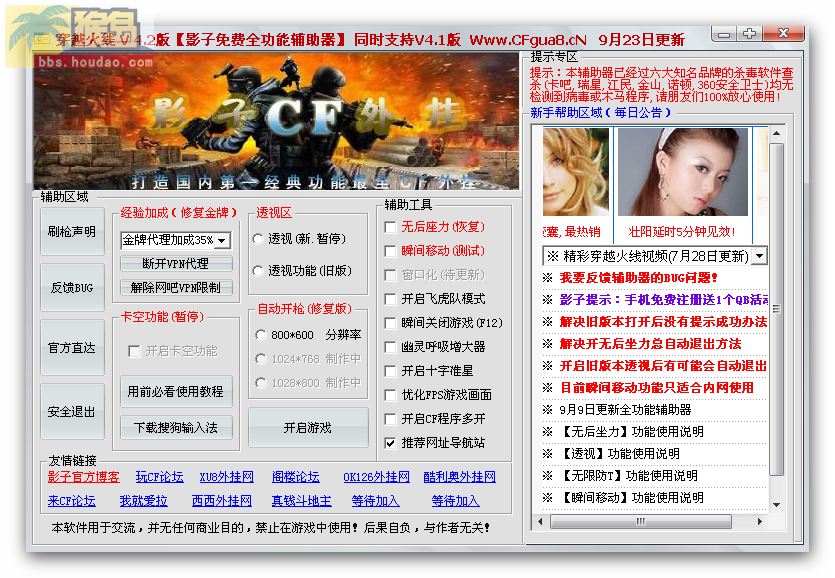Click the blonde woman ad thumbnail
The image size is (835, 578).
tap(576, 172)
